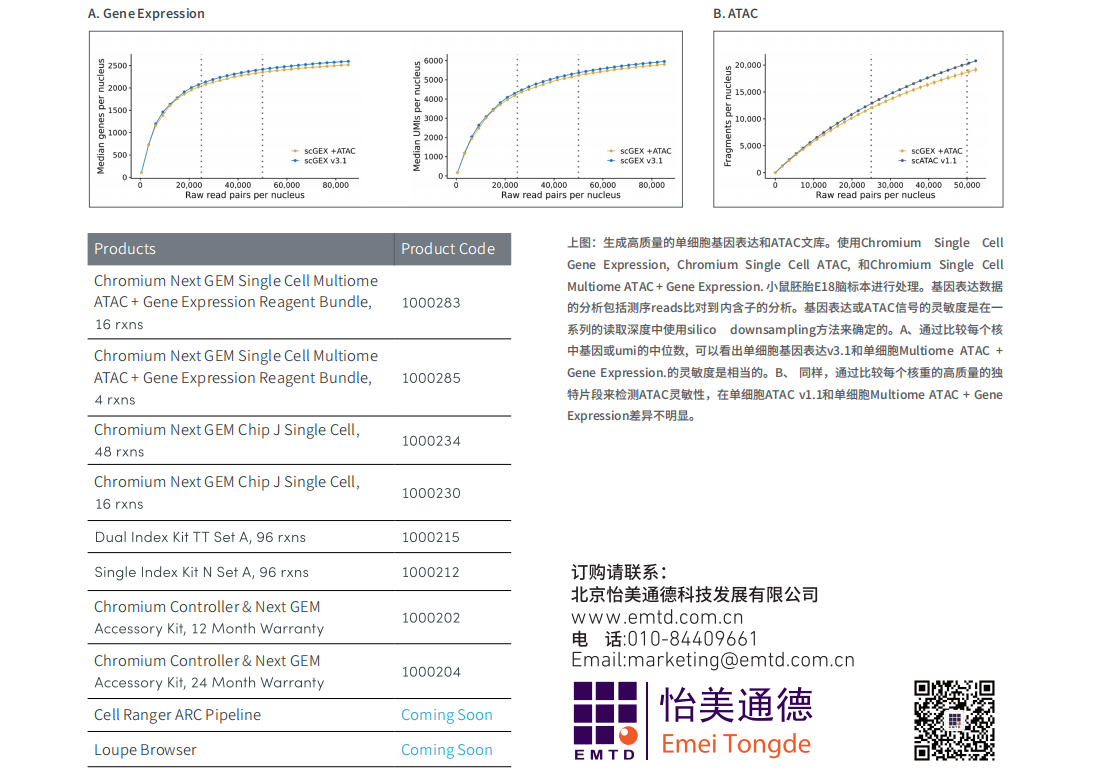Select product code 1000283
1094x777 pixels.
point(431,302)
